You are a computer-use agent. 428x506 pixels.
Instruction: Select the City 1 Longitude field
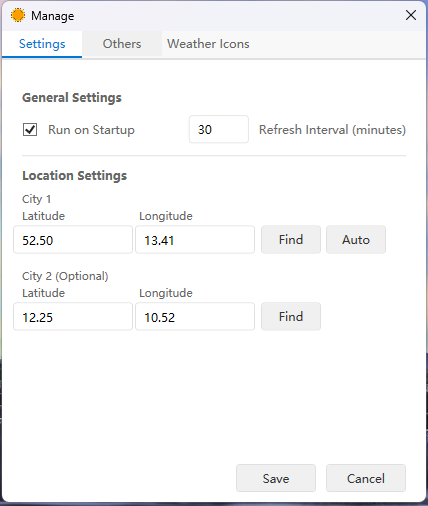[x=195, y=240]
